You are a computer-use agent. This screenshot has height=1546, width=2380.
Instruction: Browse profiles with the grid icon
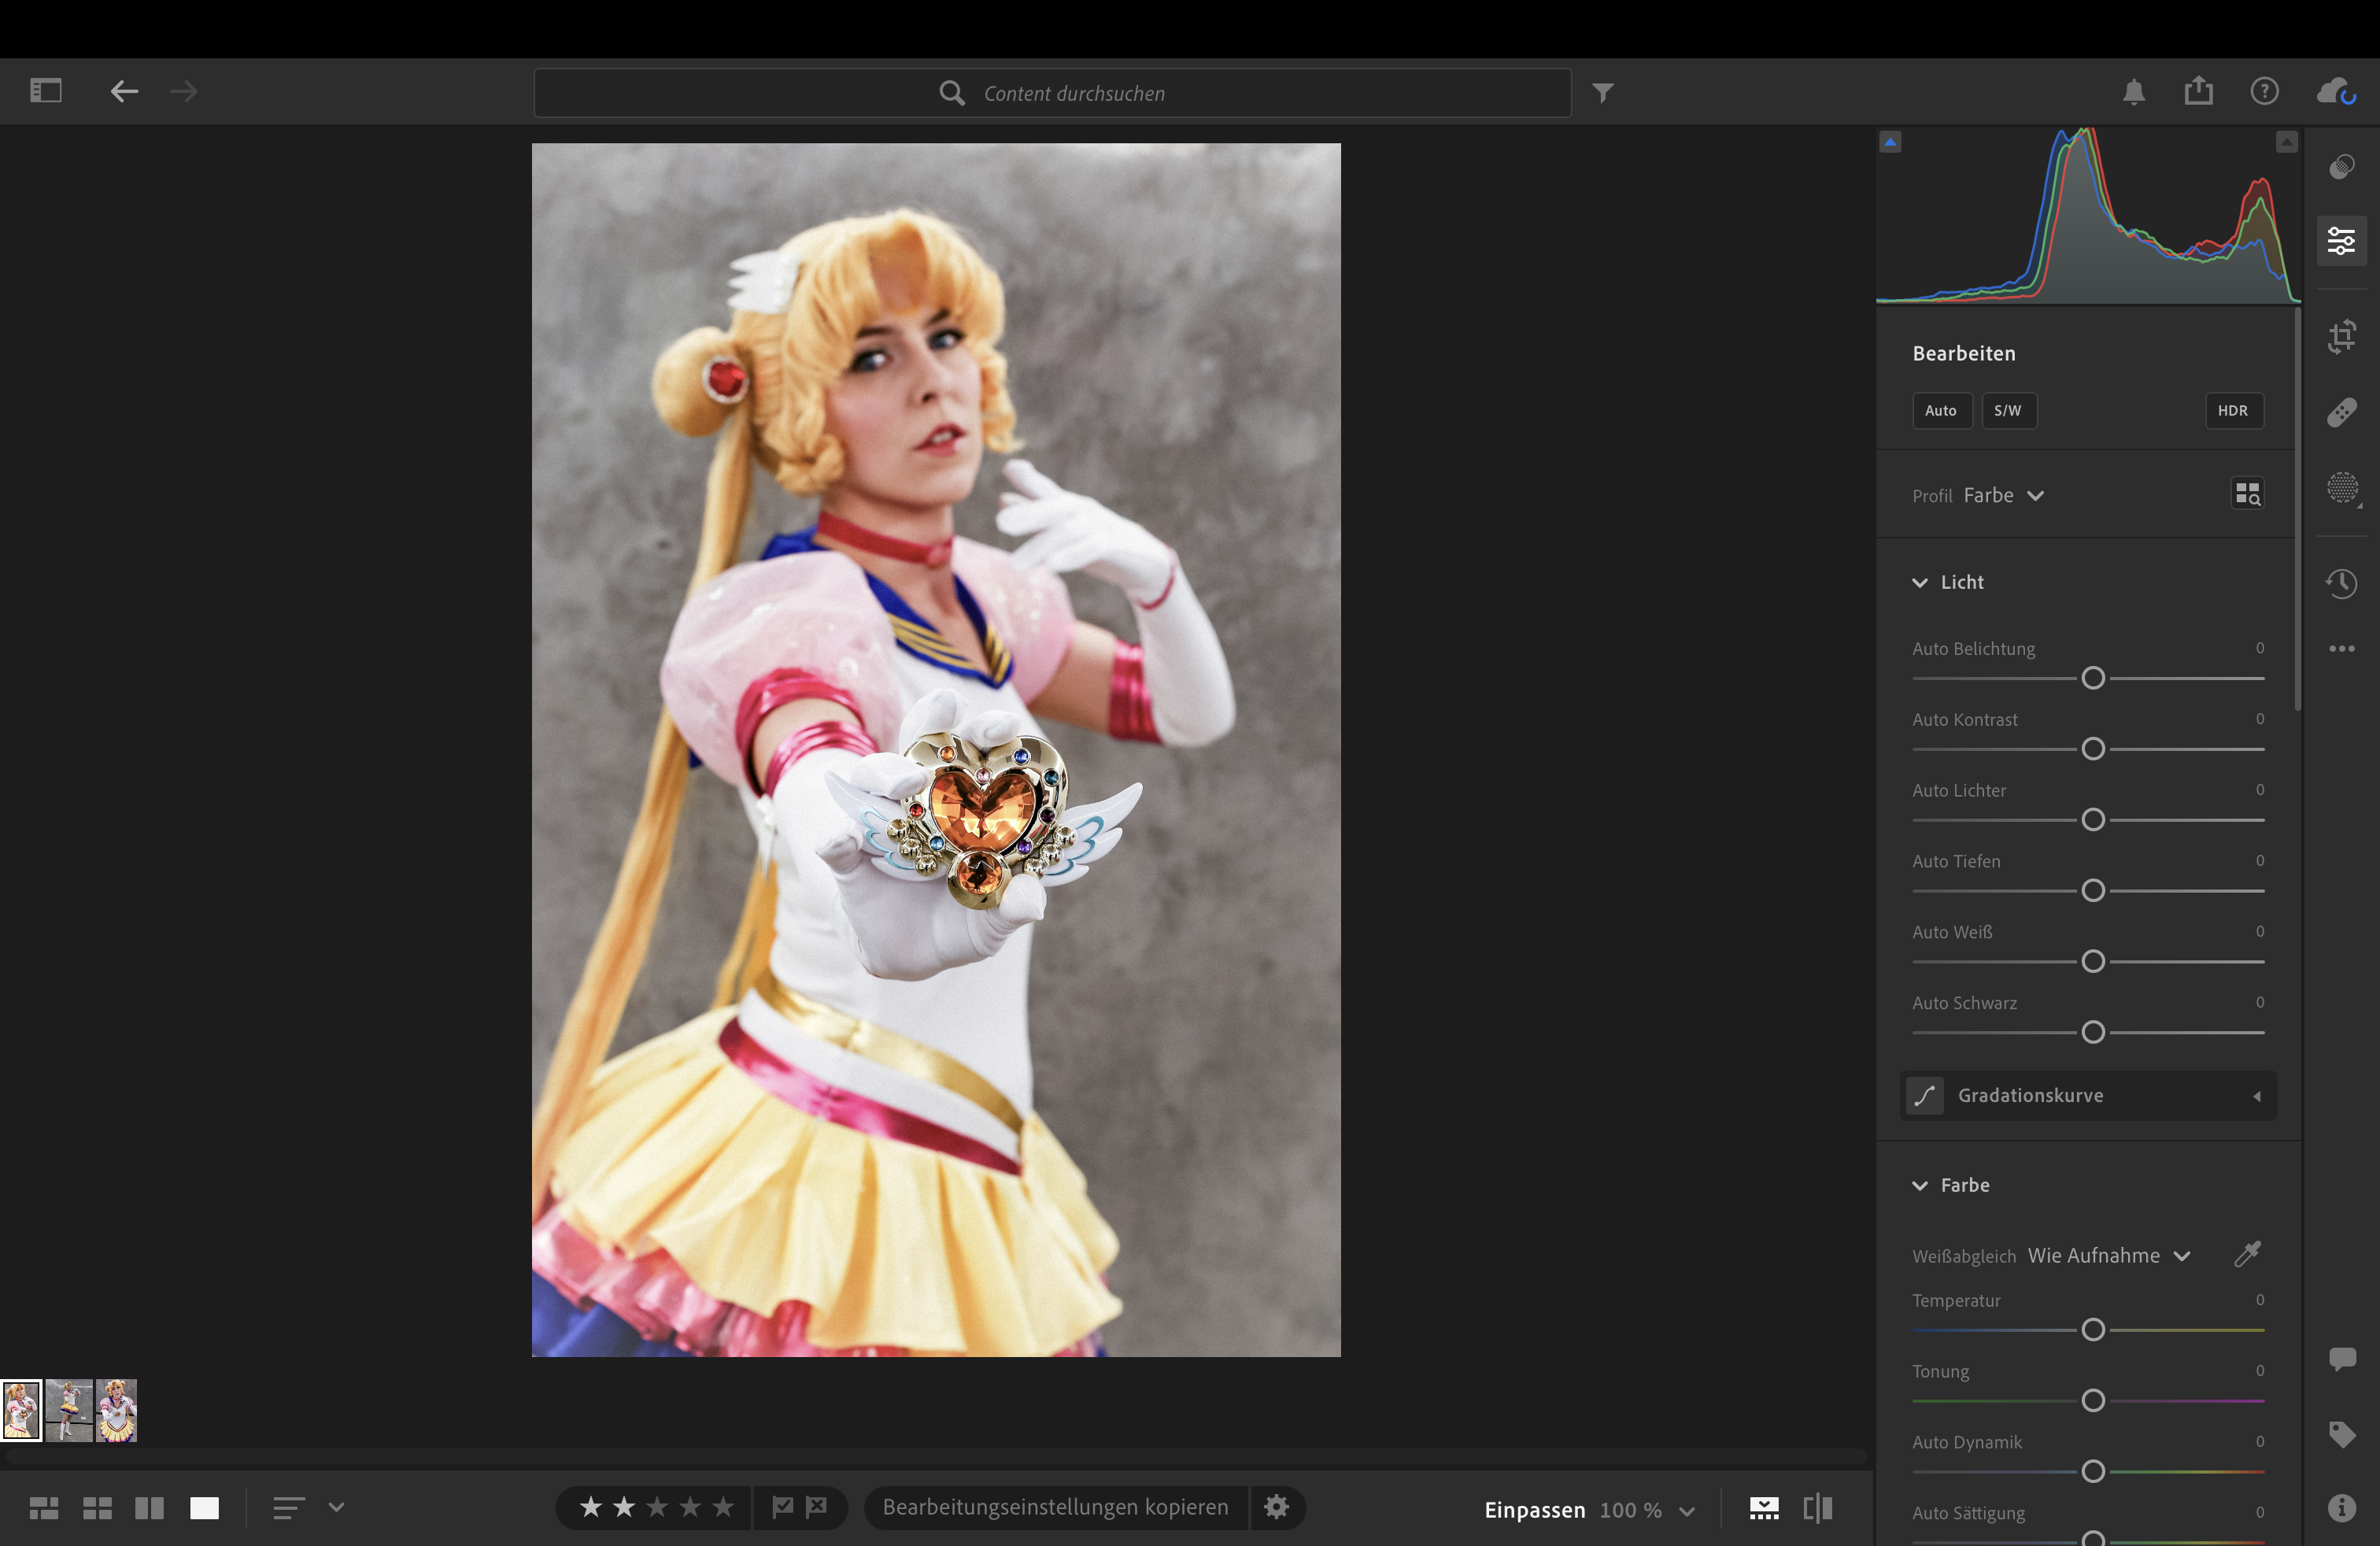(2248, 493)
